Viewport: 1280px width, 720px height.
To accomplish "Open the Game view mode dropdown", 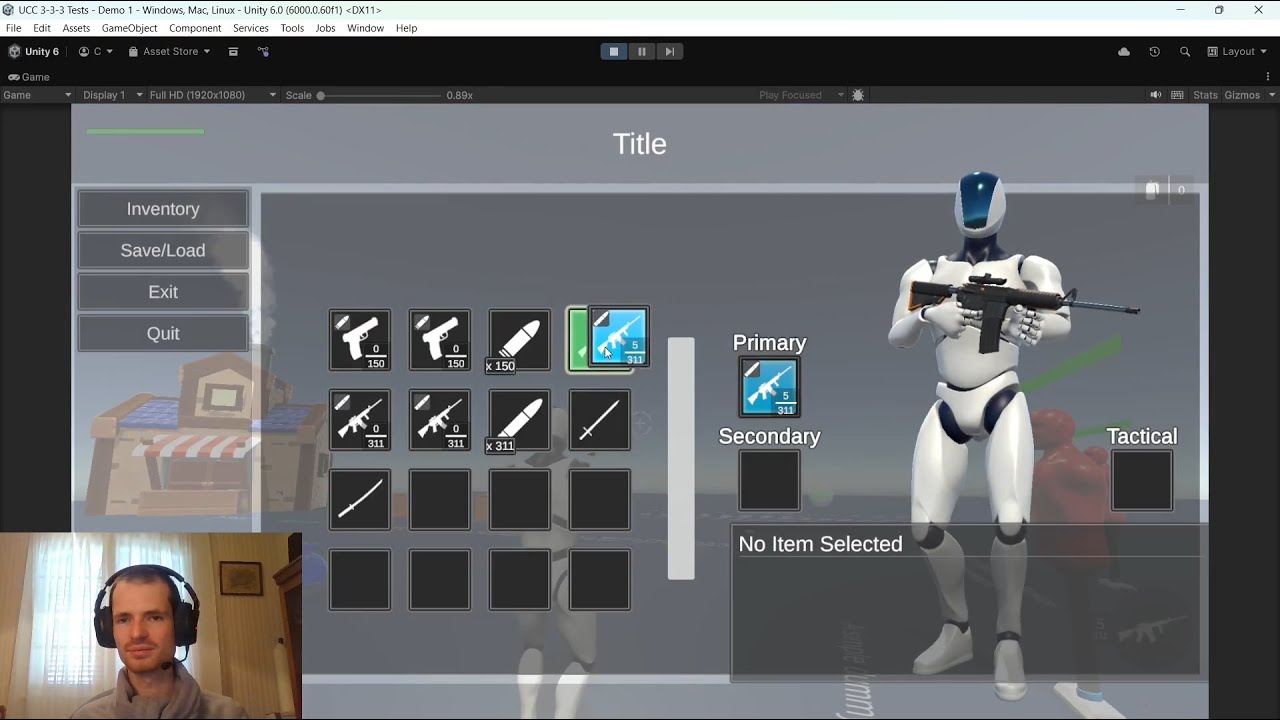I will pyautogui.click(x=37, y=95).
